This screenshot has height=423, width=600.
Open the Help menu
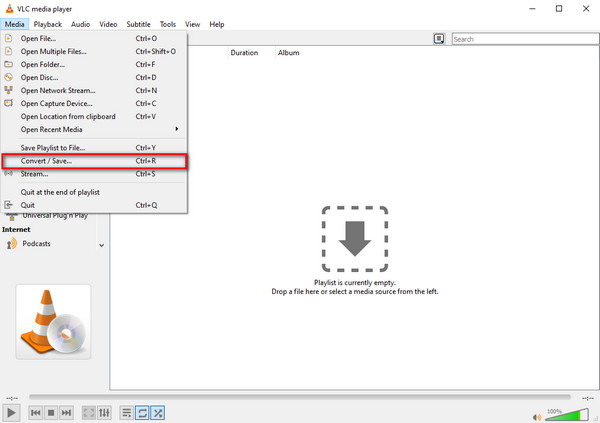click(217, 24)
